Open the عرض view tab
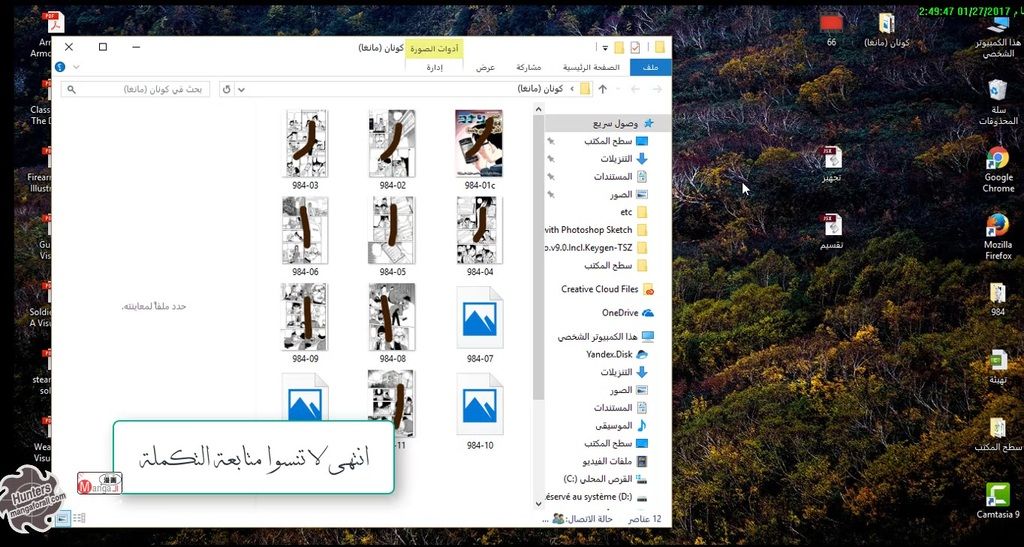This screenshot has height=547, width=1024. (x=485, y=67)
